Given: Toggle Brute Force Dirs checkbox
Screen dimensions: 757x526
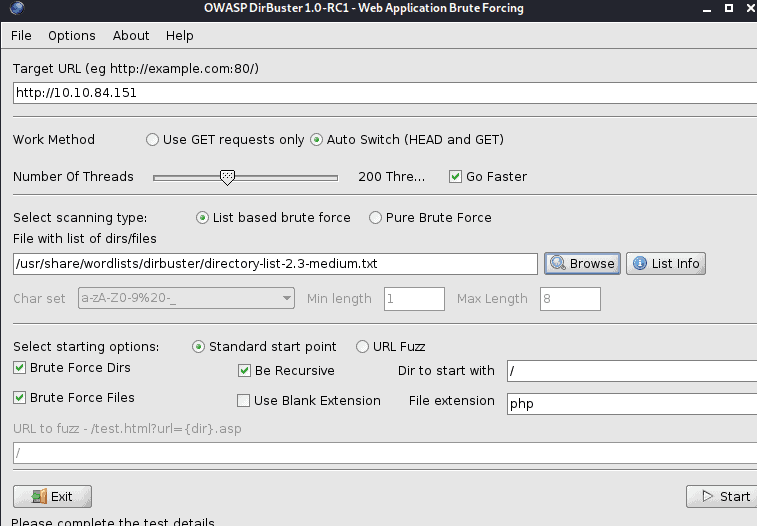Looking at the screenshot, I should pyautogui.click(x=19, y=368).
